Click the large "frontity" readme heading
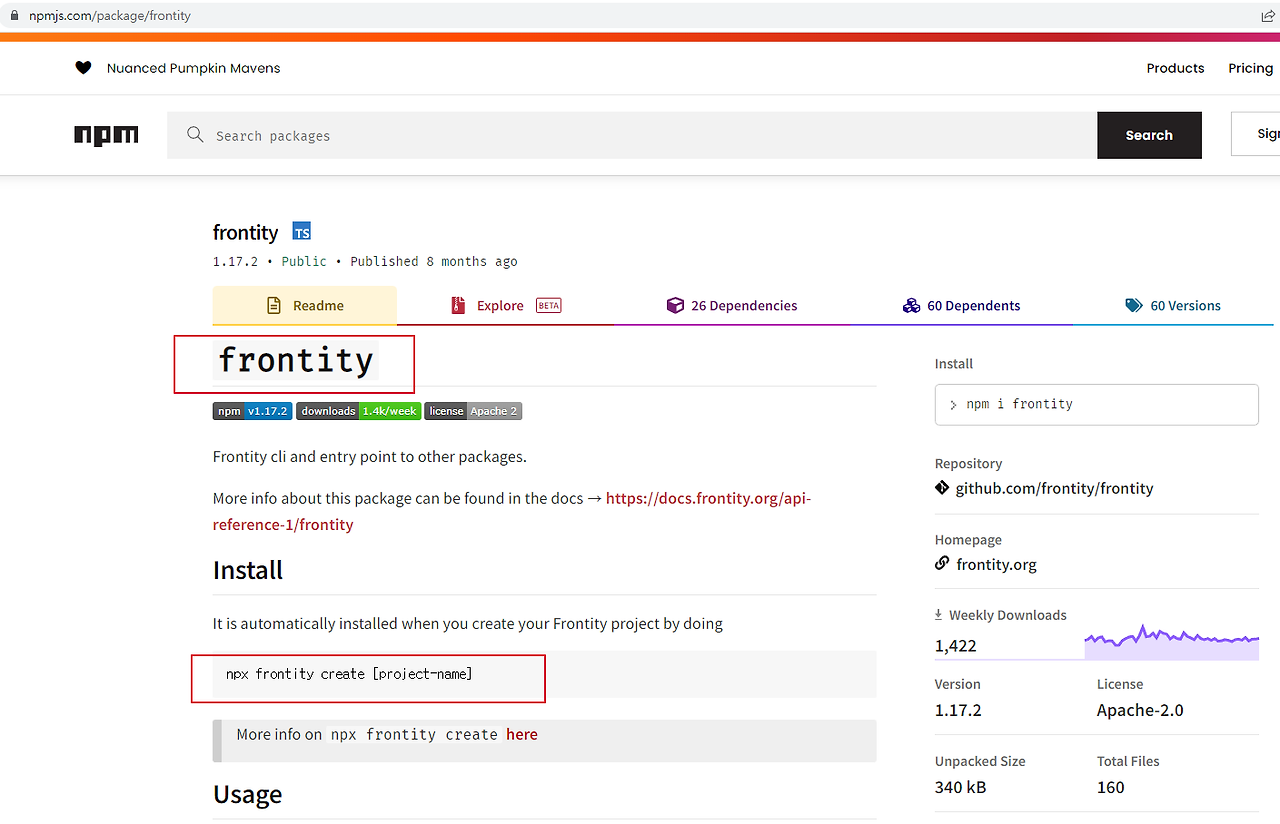Image resolution: width=1280 pixels, height=824 pixels. click(295, 360)
